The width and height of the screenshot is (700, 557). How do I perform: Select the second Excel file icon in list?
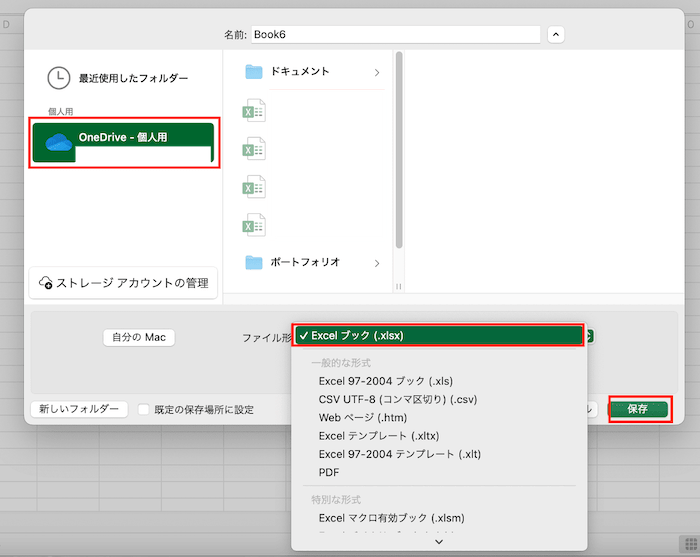click(x=254, y=148)
